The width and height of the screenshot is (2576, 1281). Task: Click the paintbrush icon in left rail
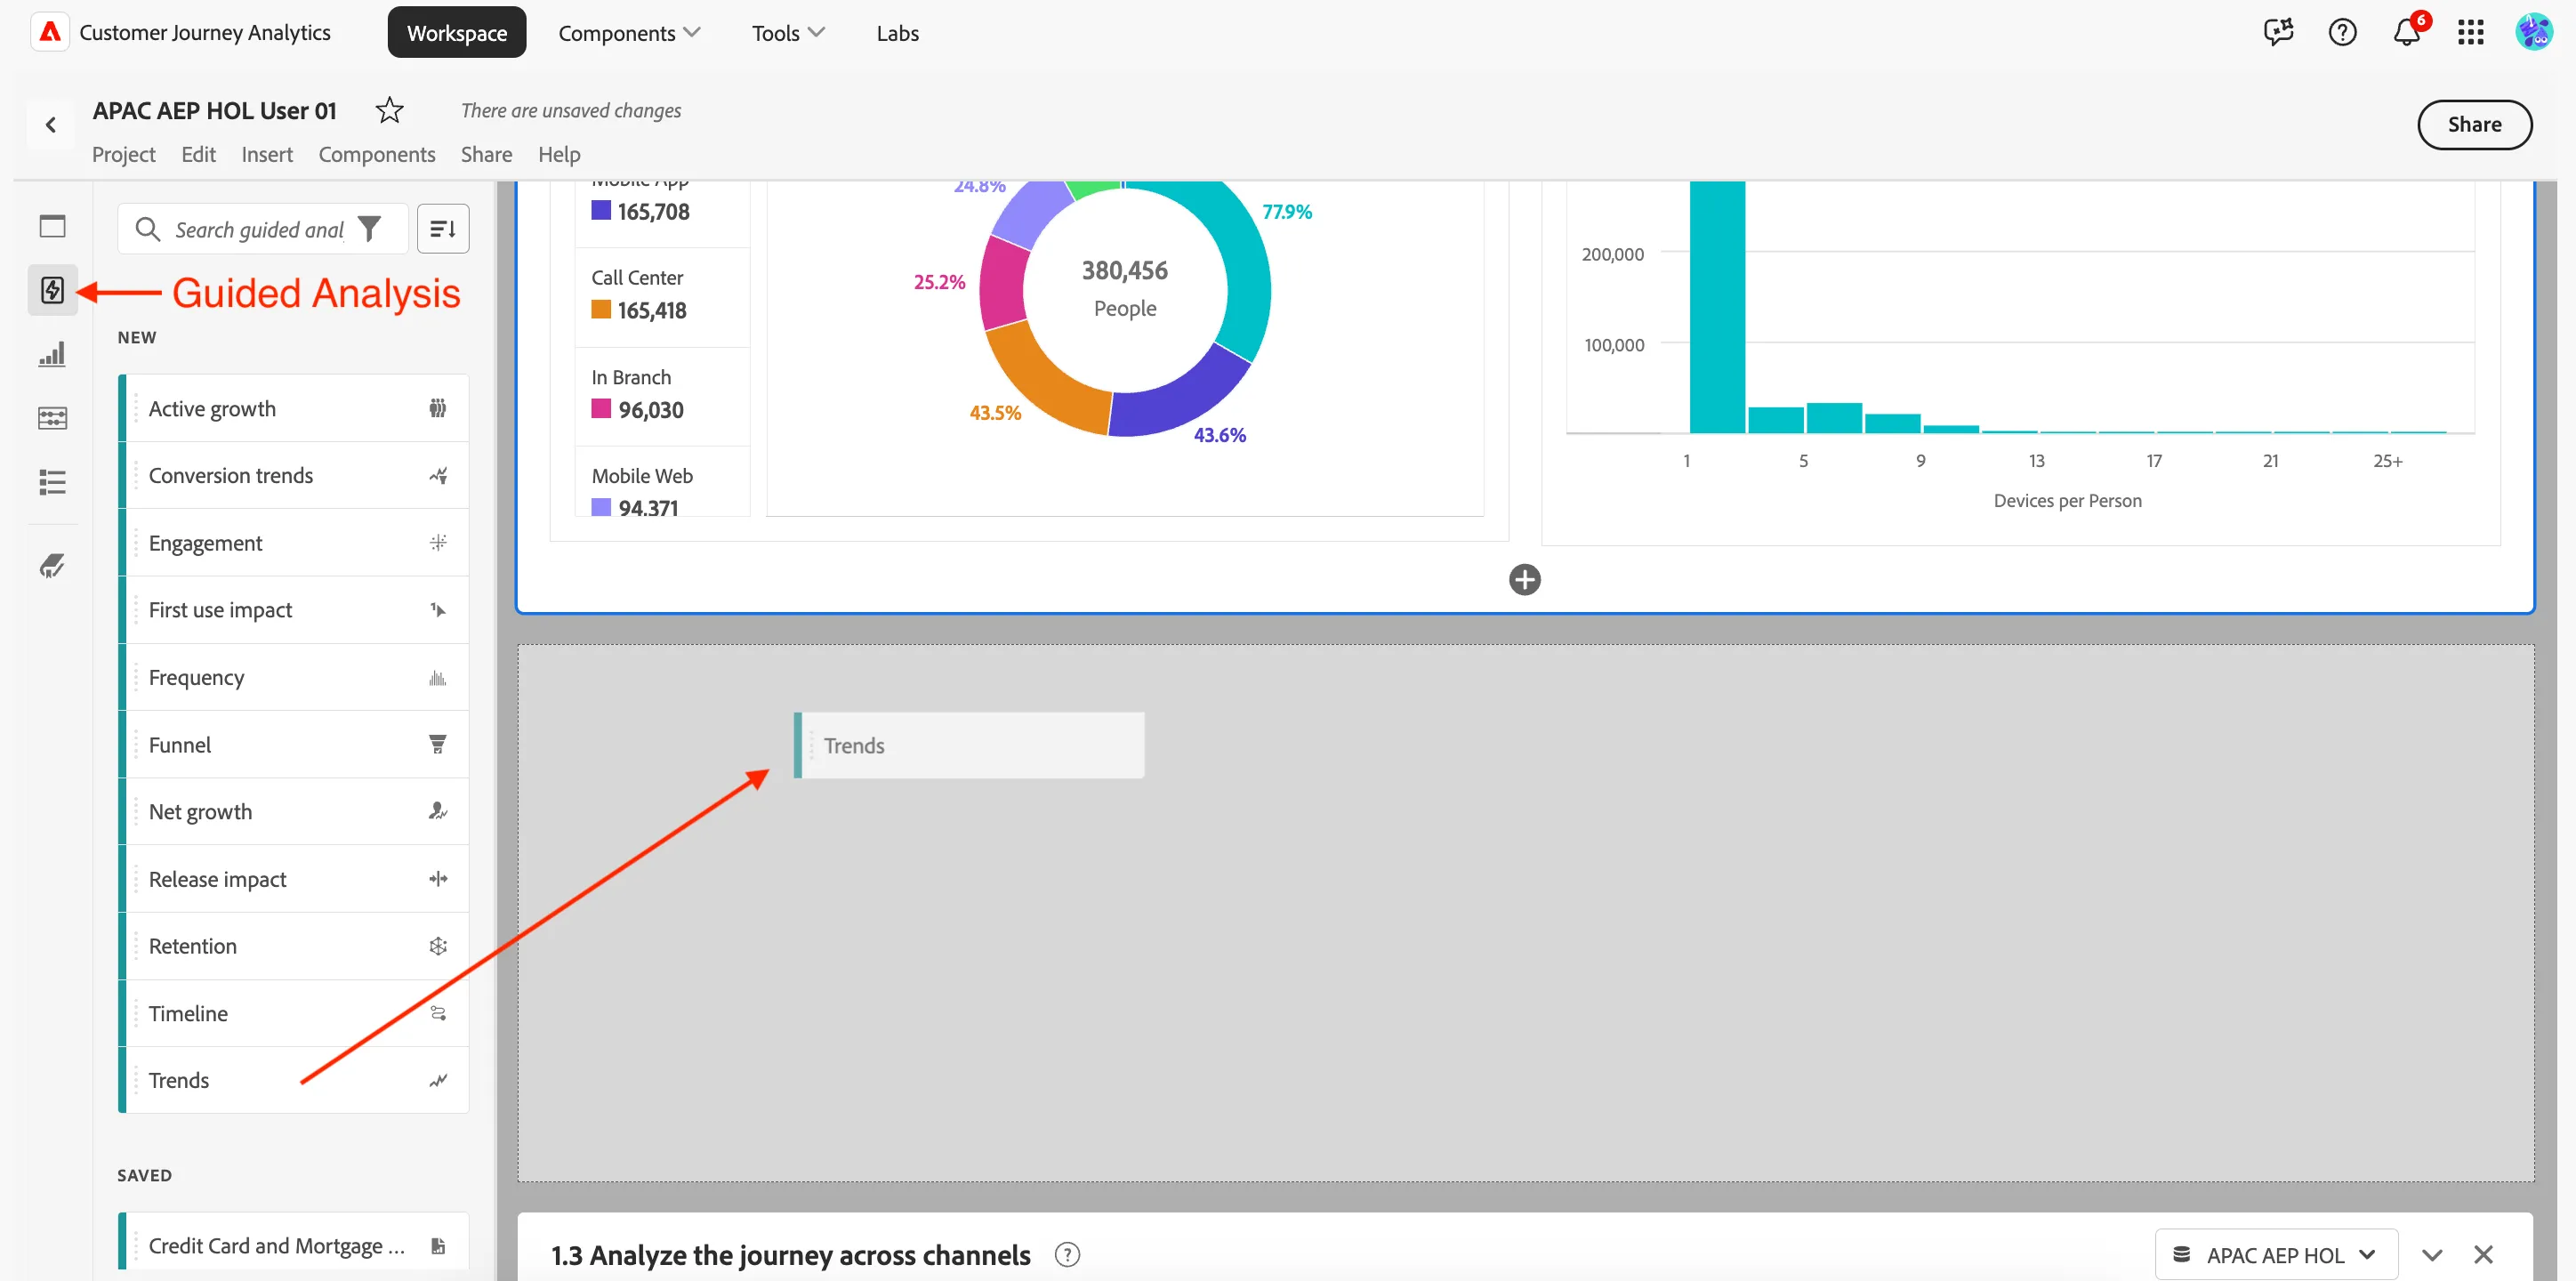(52, 566)
